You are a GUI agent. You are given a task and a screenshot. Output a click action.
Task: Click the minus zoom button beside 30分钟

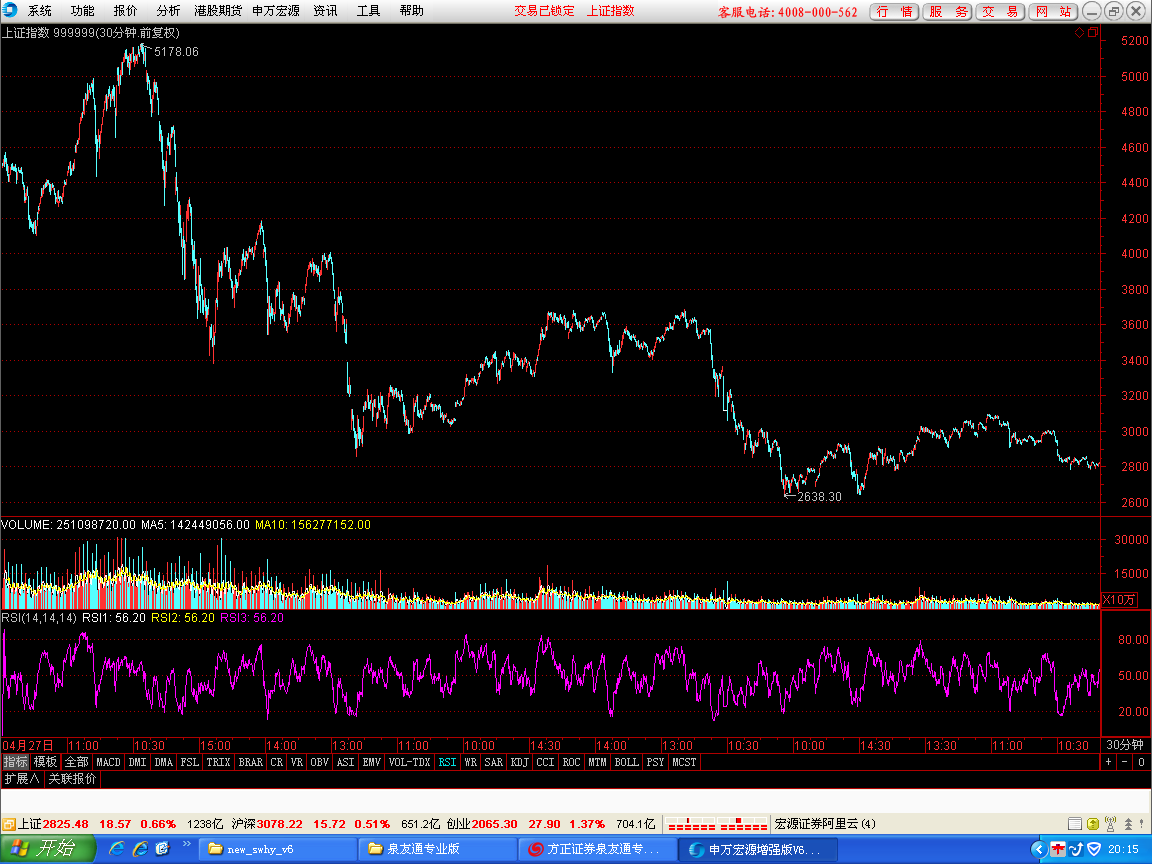tap(1124, 762)
